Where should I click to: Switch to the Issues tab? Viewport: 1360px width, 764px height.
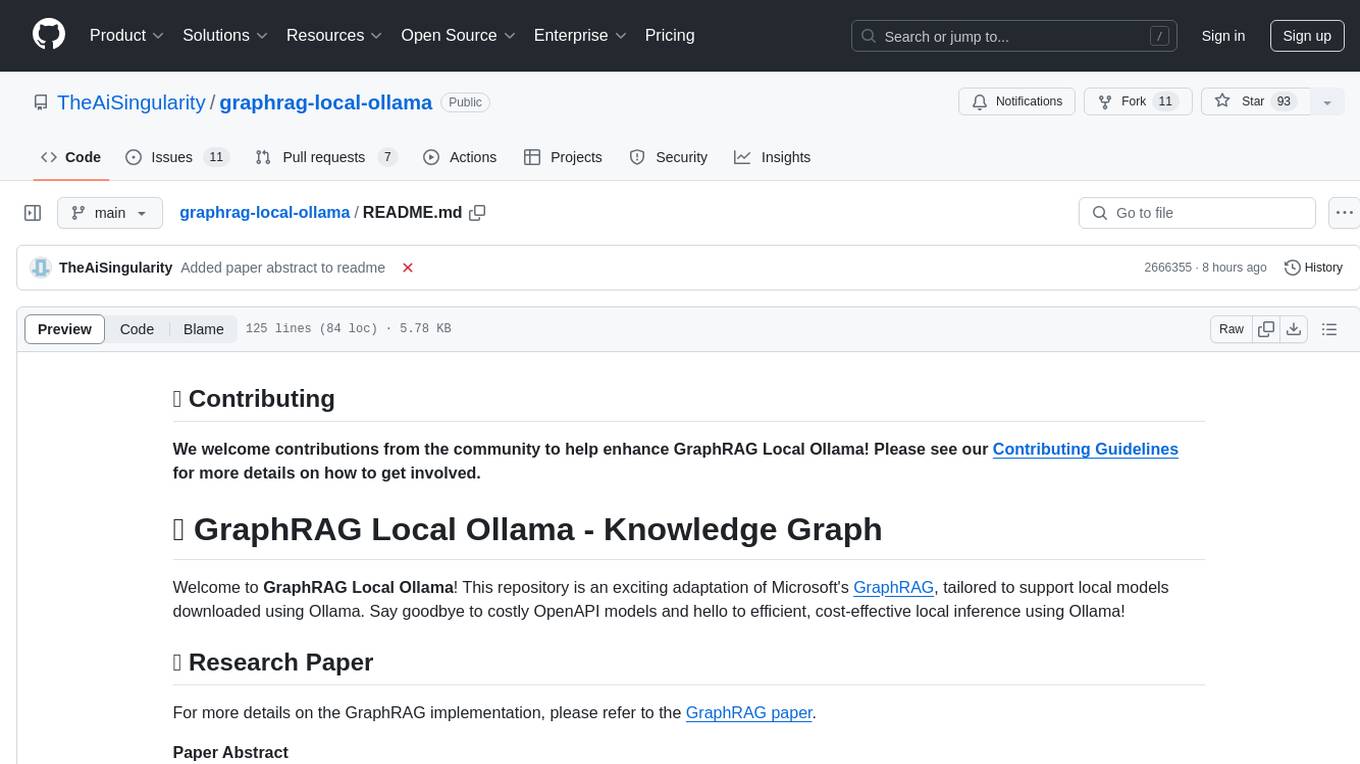coord(177,157)
